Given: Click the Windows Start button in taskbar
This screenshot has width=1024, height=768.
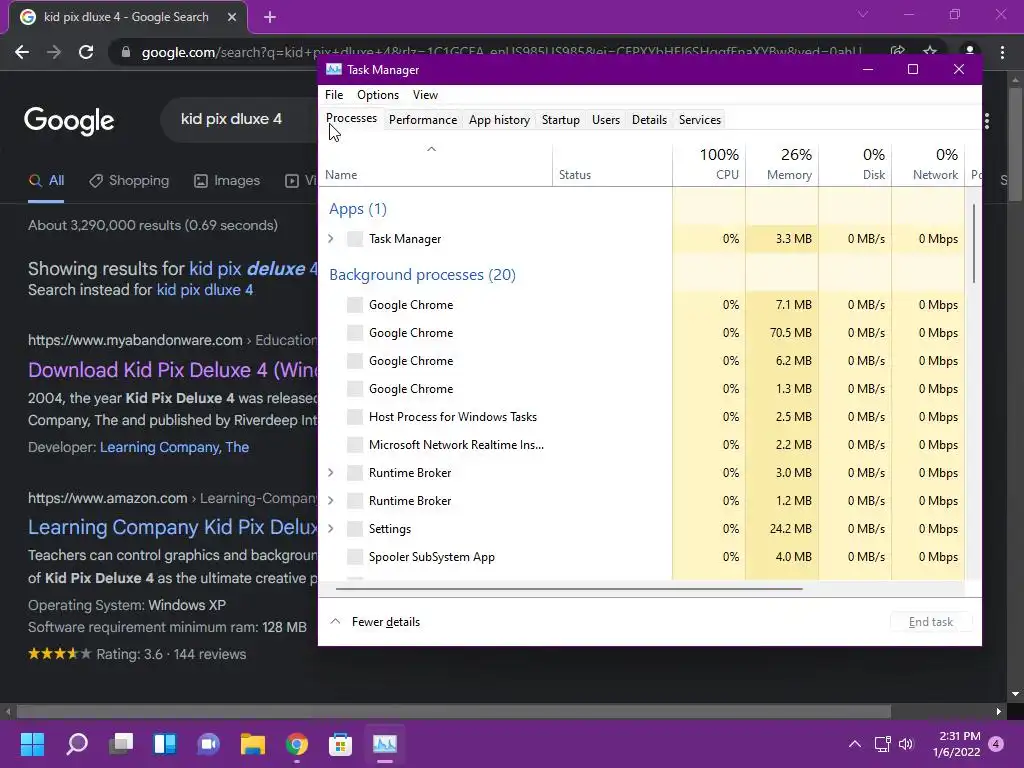Looking at the screenshot, I should tap(32, 744).
